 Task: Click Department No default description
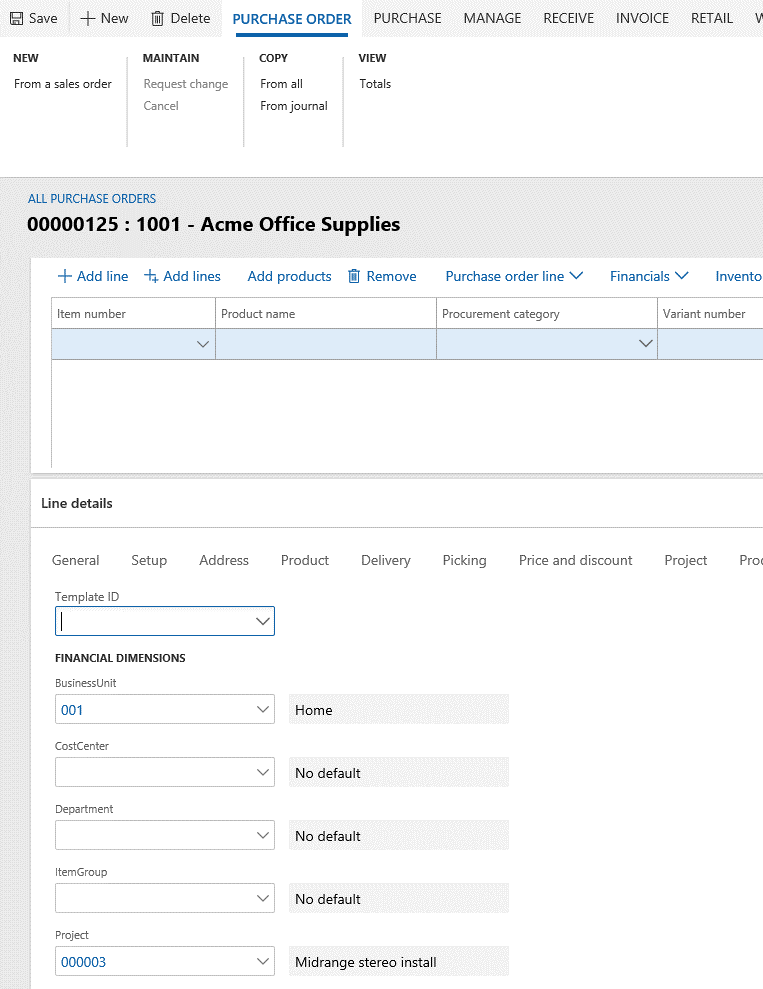click(399, 836)
